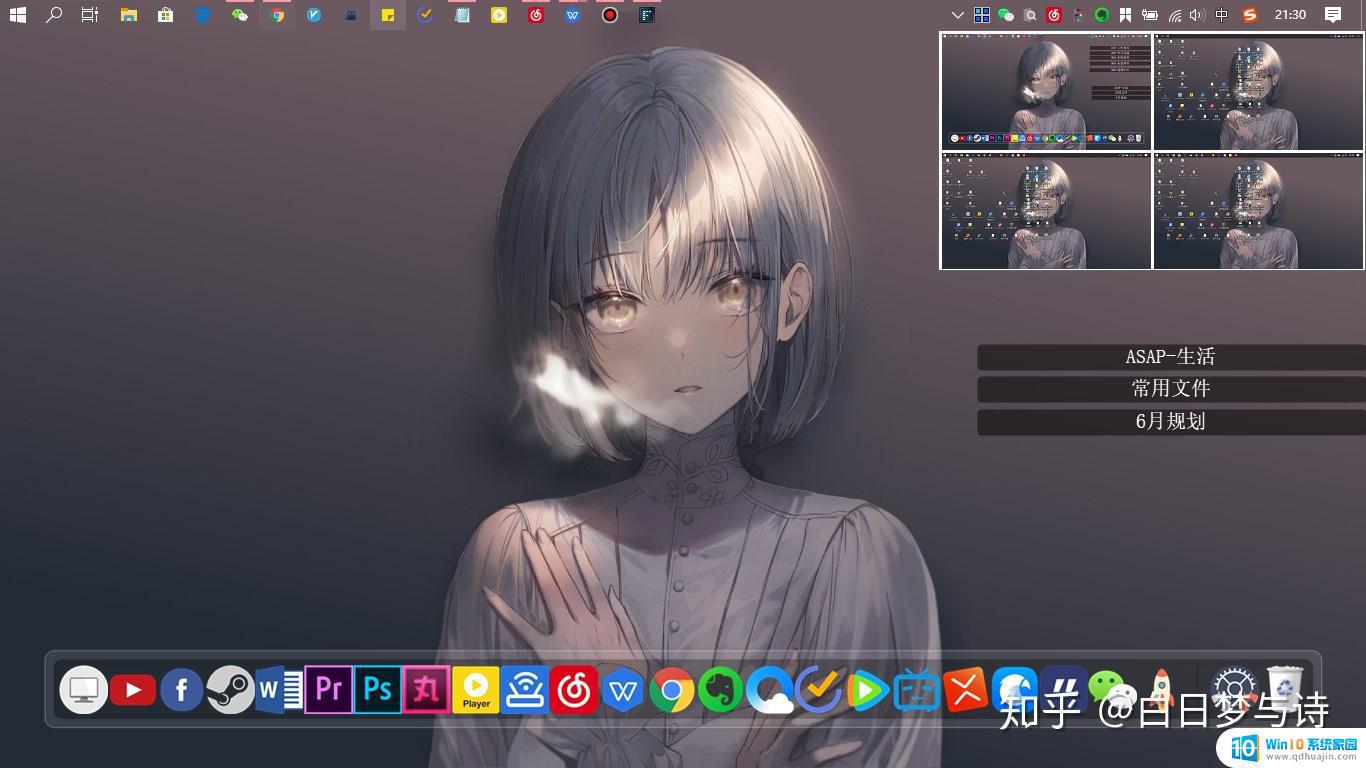Open red record button app in taskbar

tap(610, 15)
